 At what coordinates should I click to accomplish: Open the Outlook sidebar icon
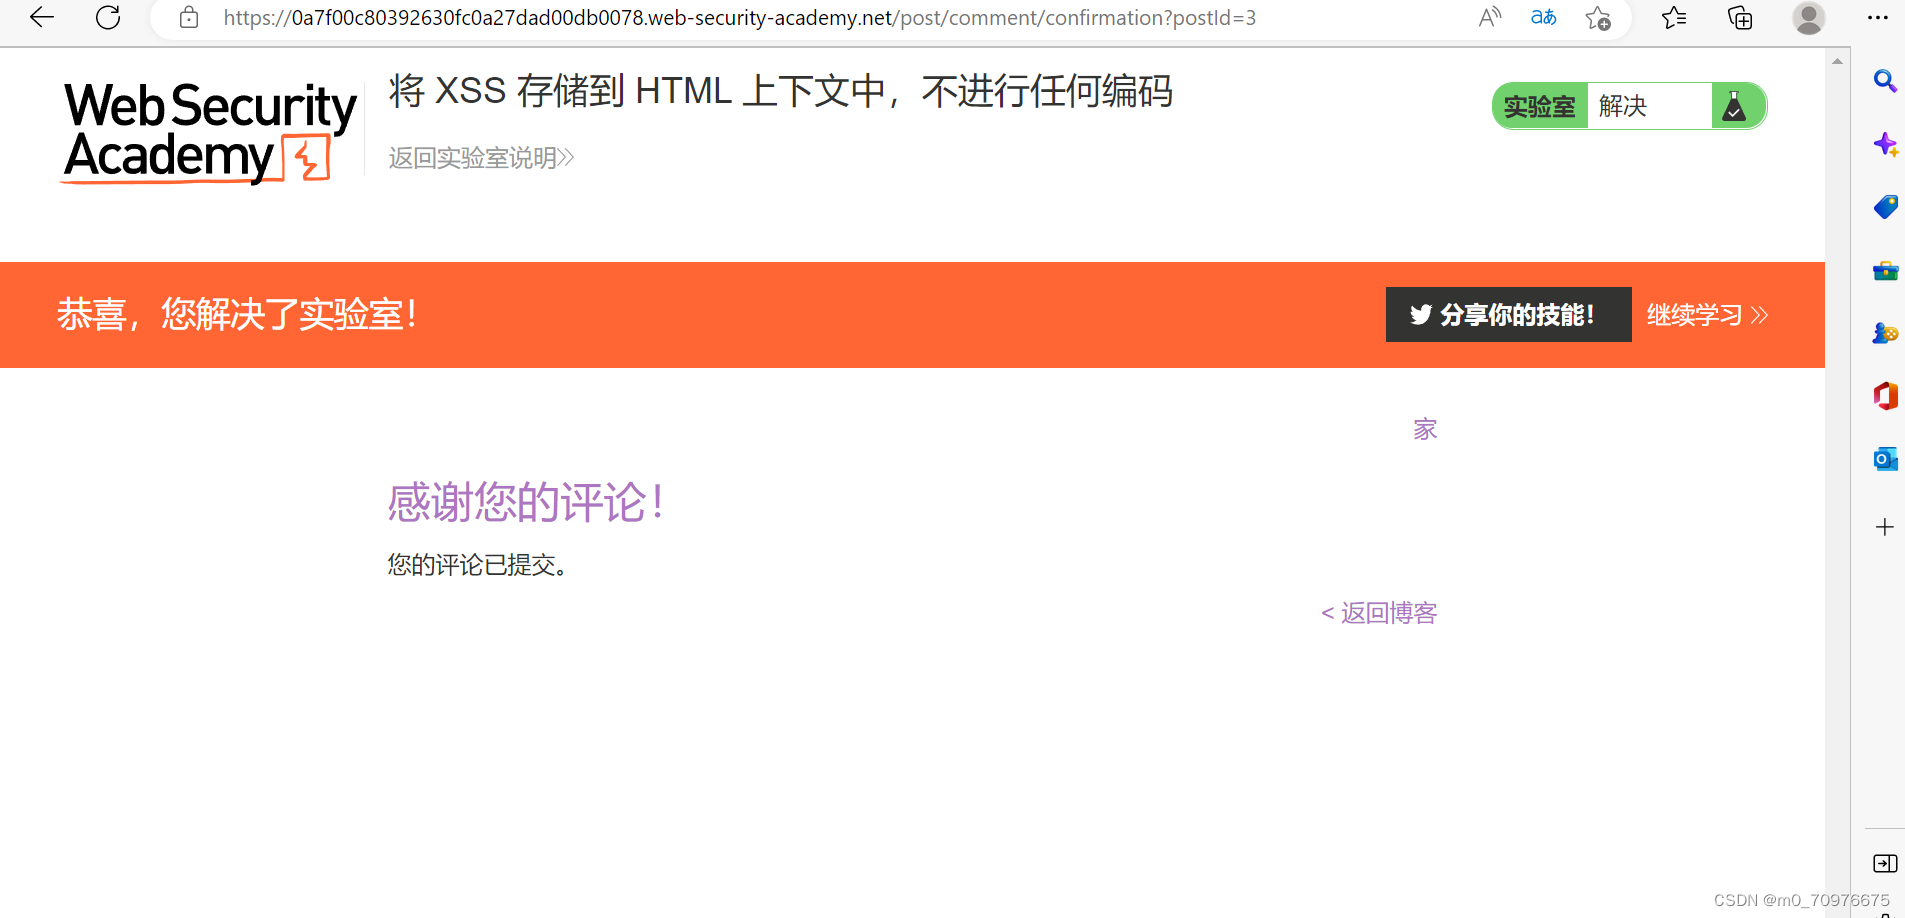(x=1884, y=459)
